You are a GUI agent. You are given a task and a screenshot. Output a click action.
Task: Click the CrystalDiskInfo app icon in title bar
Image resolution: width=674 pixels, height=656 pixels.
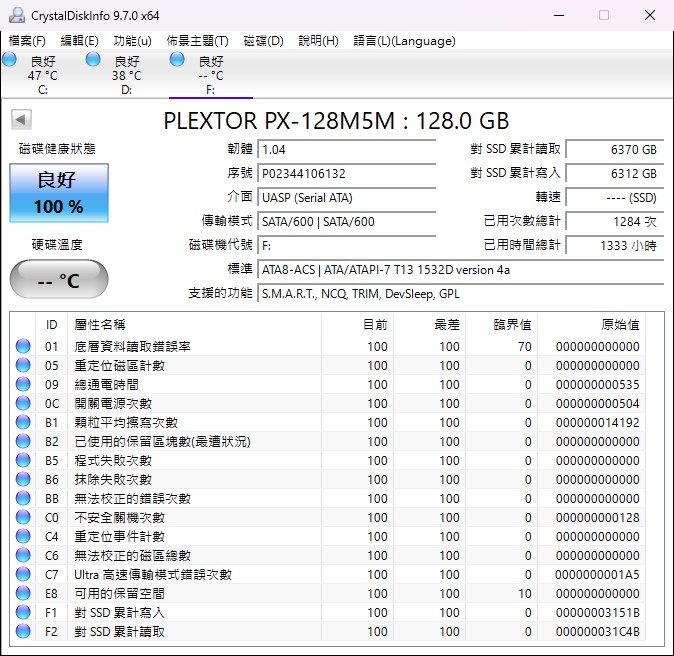point(17,15)
